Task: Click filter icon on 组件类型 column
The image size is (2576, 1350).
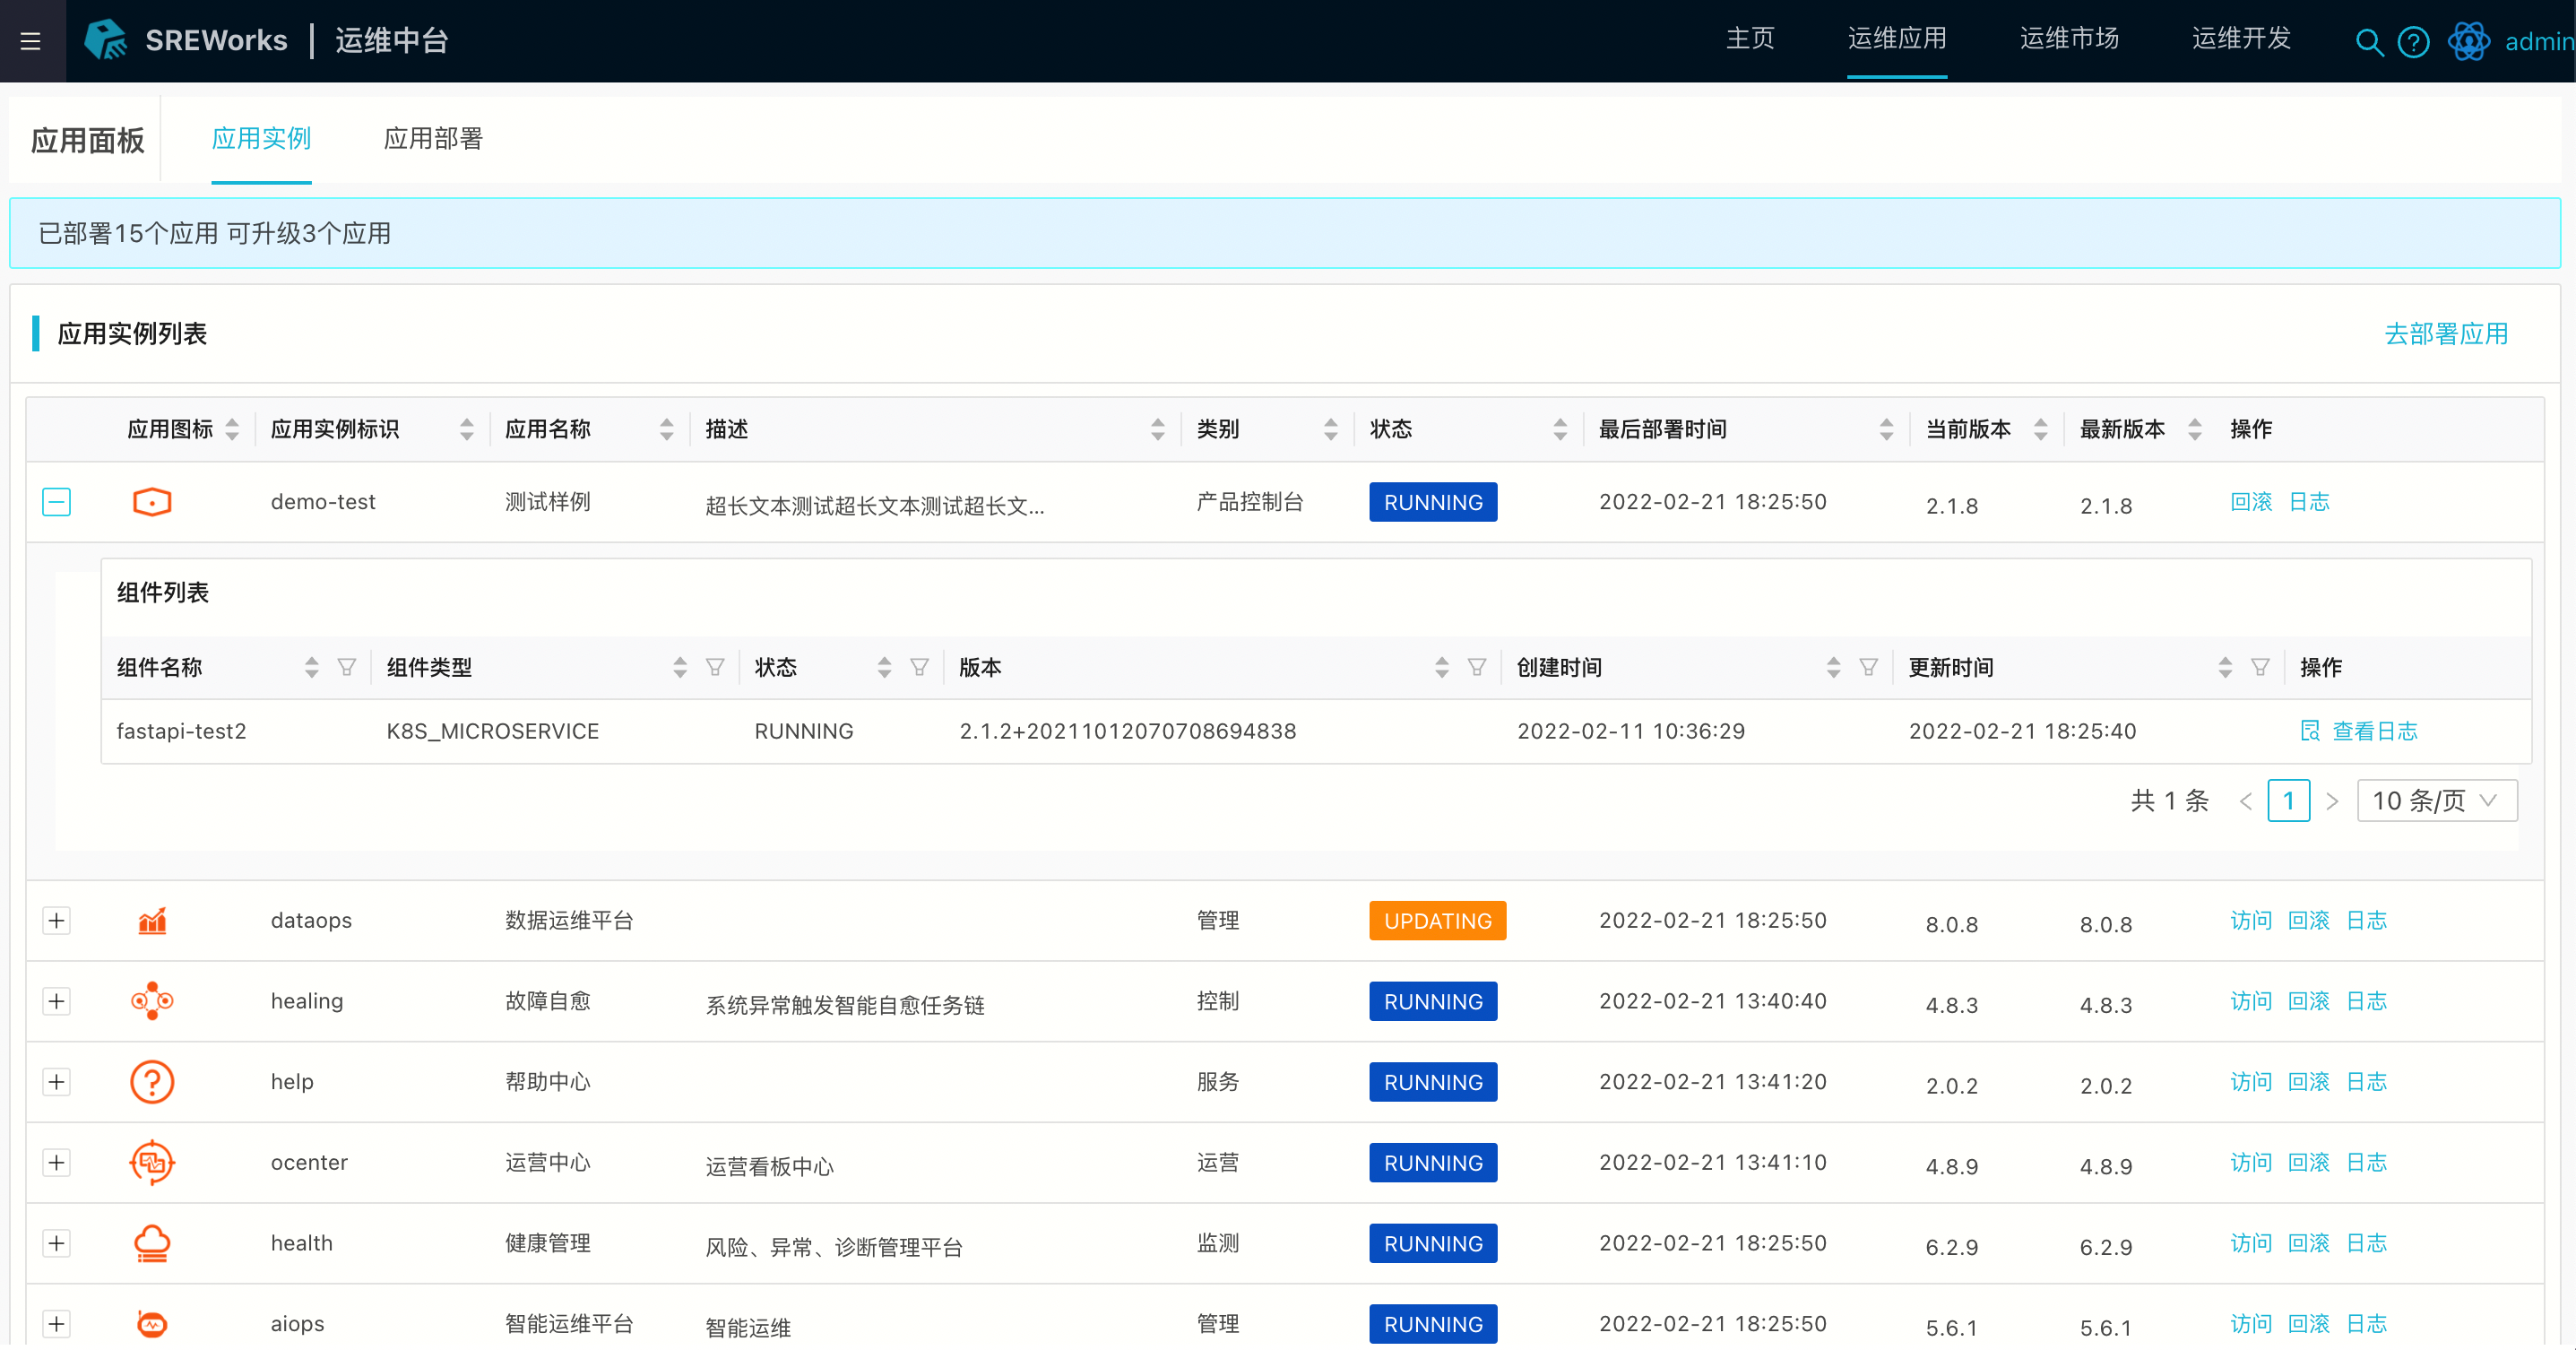Action: [x=715, y=667]
